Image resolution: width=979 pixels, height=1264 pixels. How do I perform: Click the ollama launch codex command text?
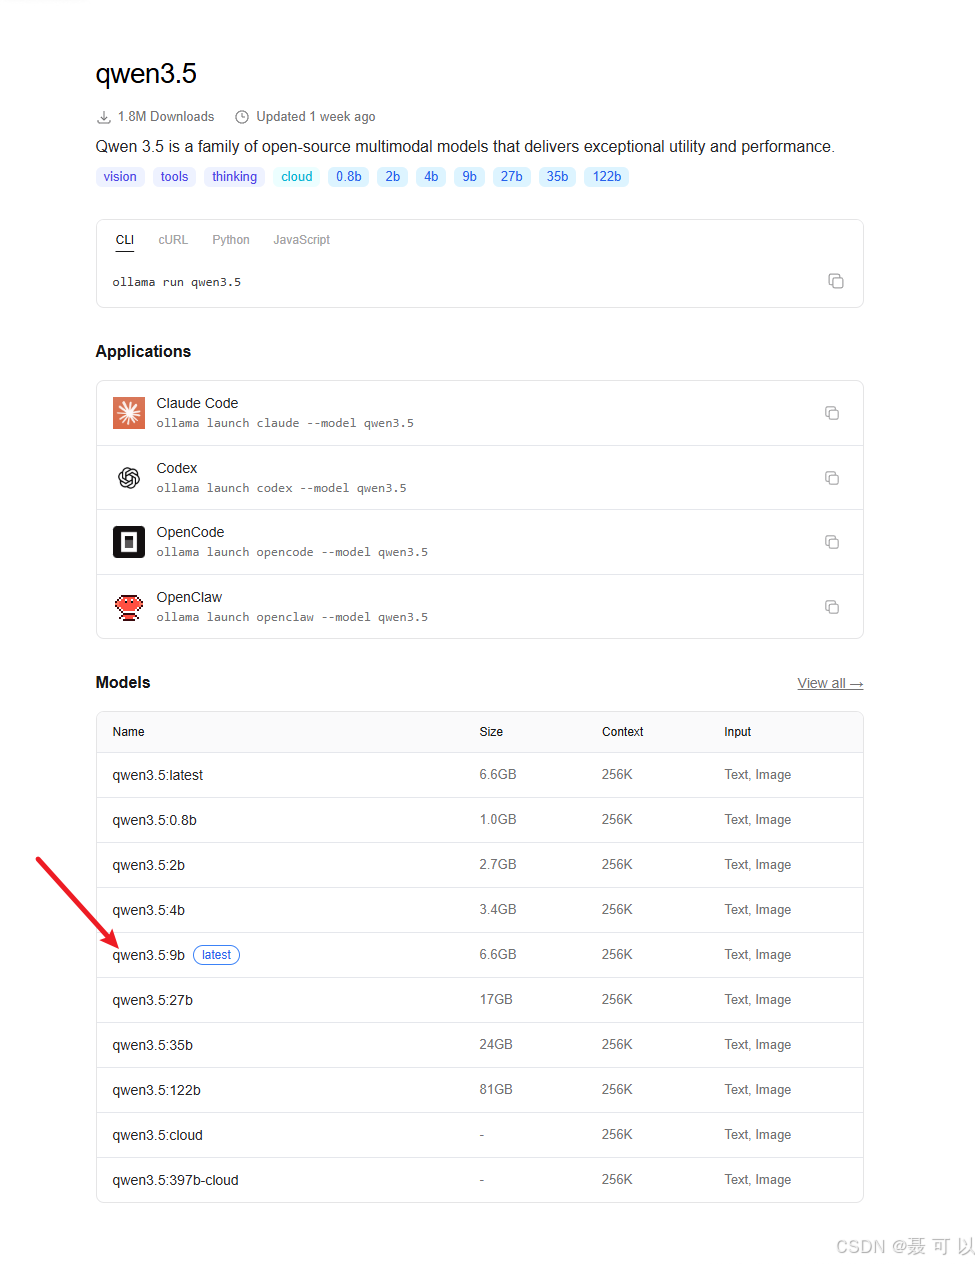(281, 488)
